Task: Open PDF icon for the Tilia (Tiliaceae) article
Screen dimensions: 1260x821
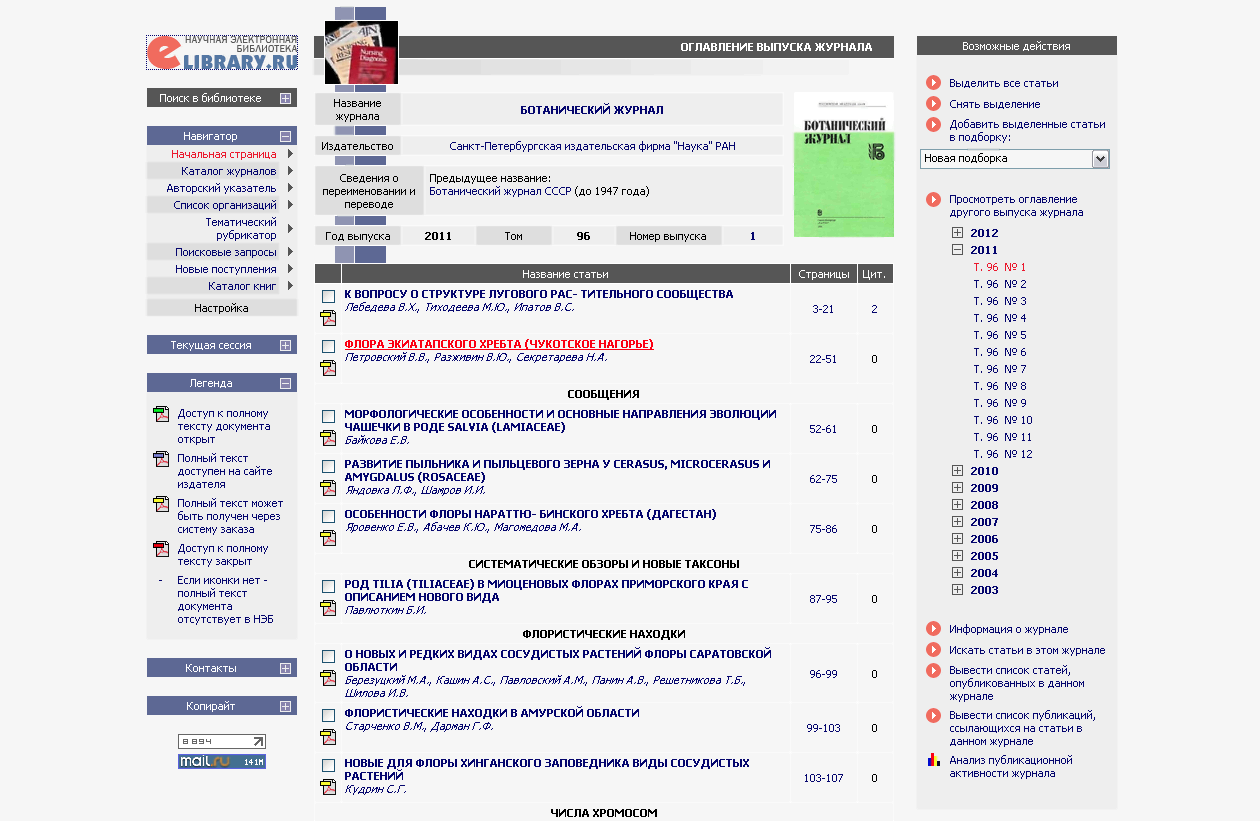Action: [328, 608]
